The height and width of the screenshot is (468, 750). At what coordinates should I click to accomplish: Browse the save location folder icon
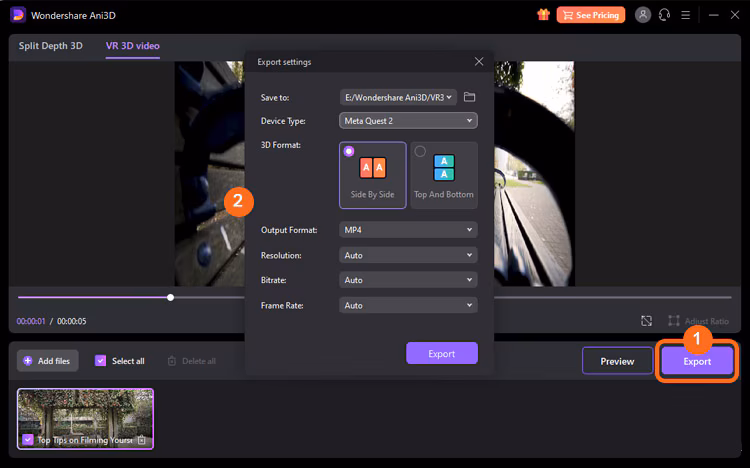pos(470,97)
